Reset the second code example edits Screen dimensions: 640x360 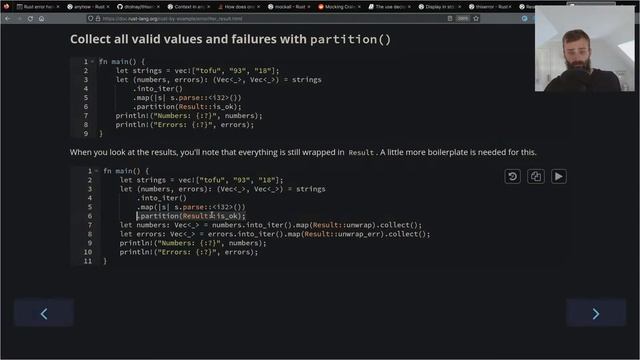(513, 177)
